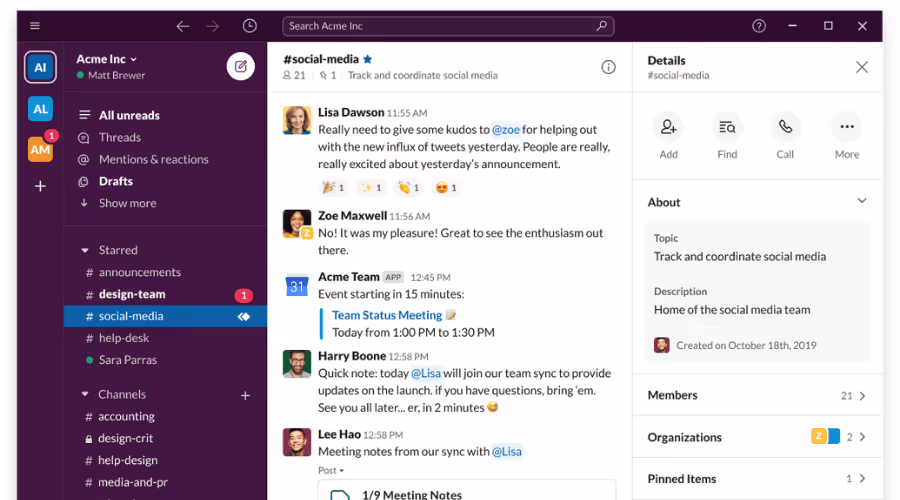Open Team Status Meeting link
The width and height of the screenshot is (900, 500).
tap(387, 315)
